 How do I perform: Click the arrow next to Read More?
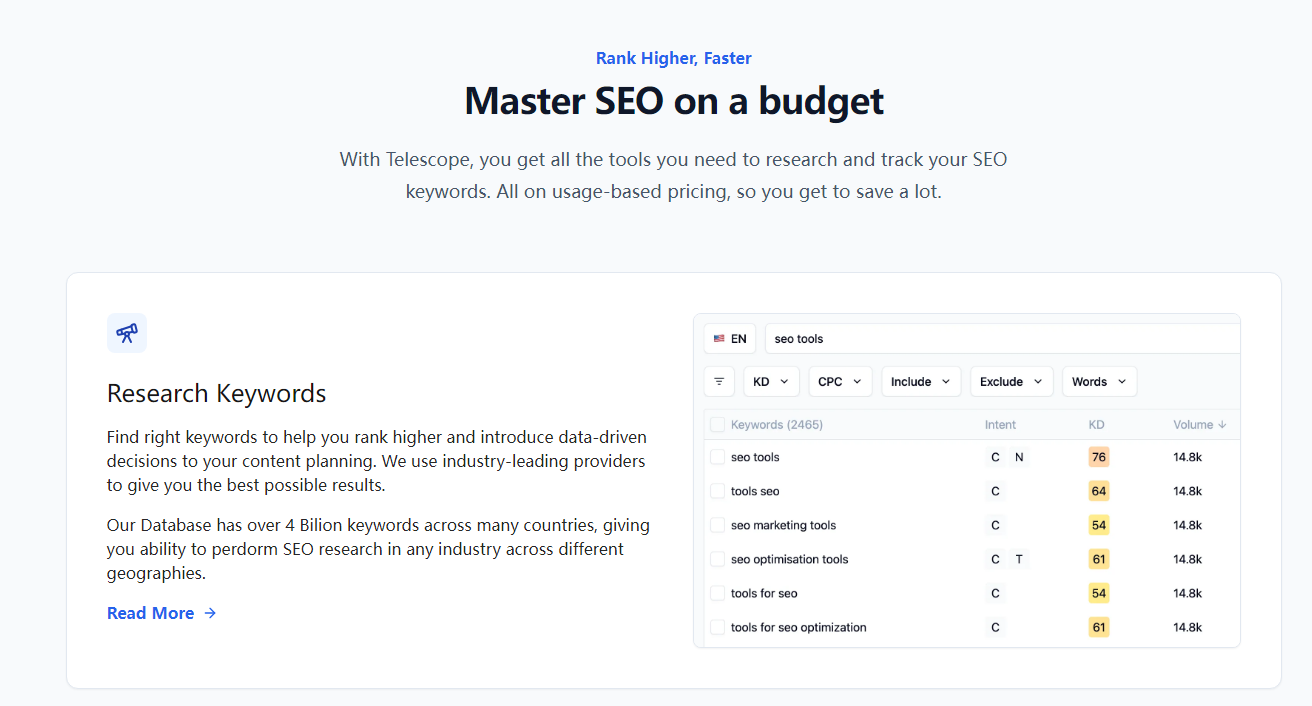pyautogui.click(x=210, y=613)
